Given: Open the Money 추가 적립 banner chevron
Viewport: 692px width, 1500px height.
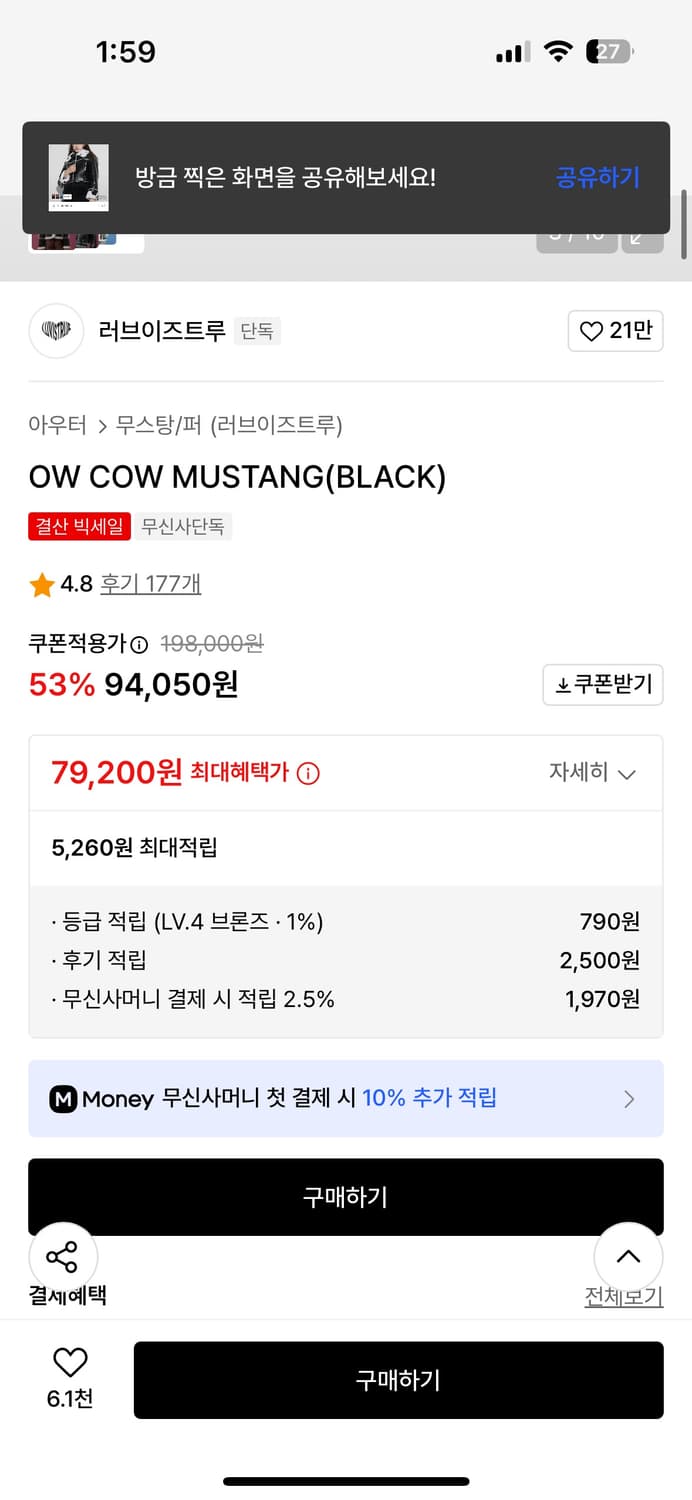Looking at the screenshot, I should (630, 1099).
